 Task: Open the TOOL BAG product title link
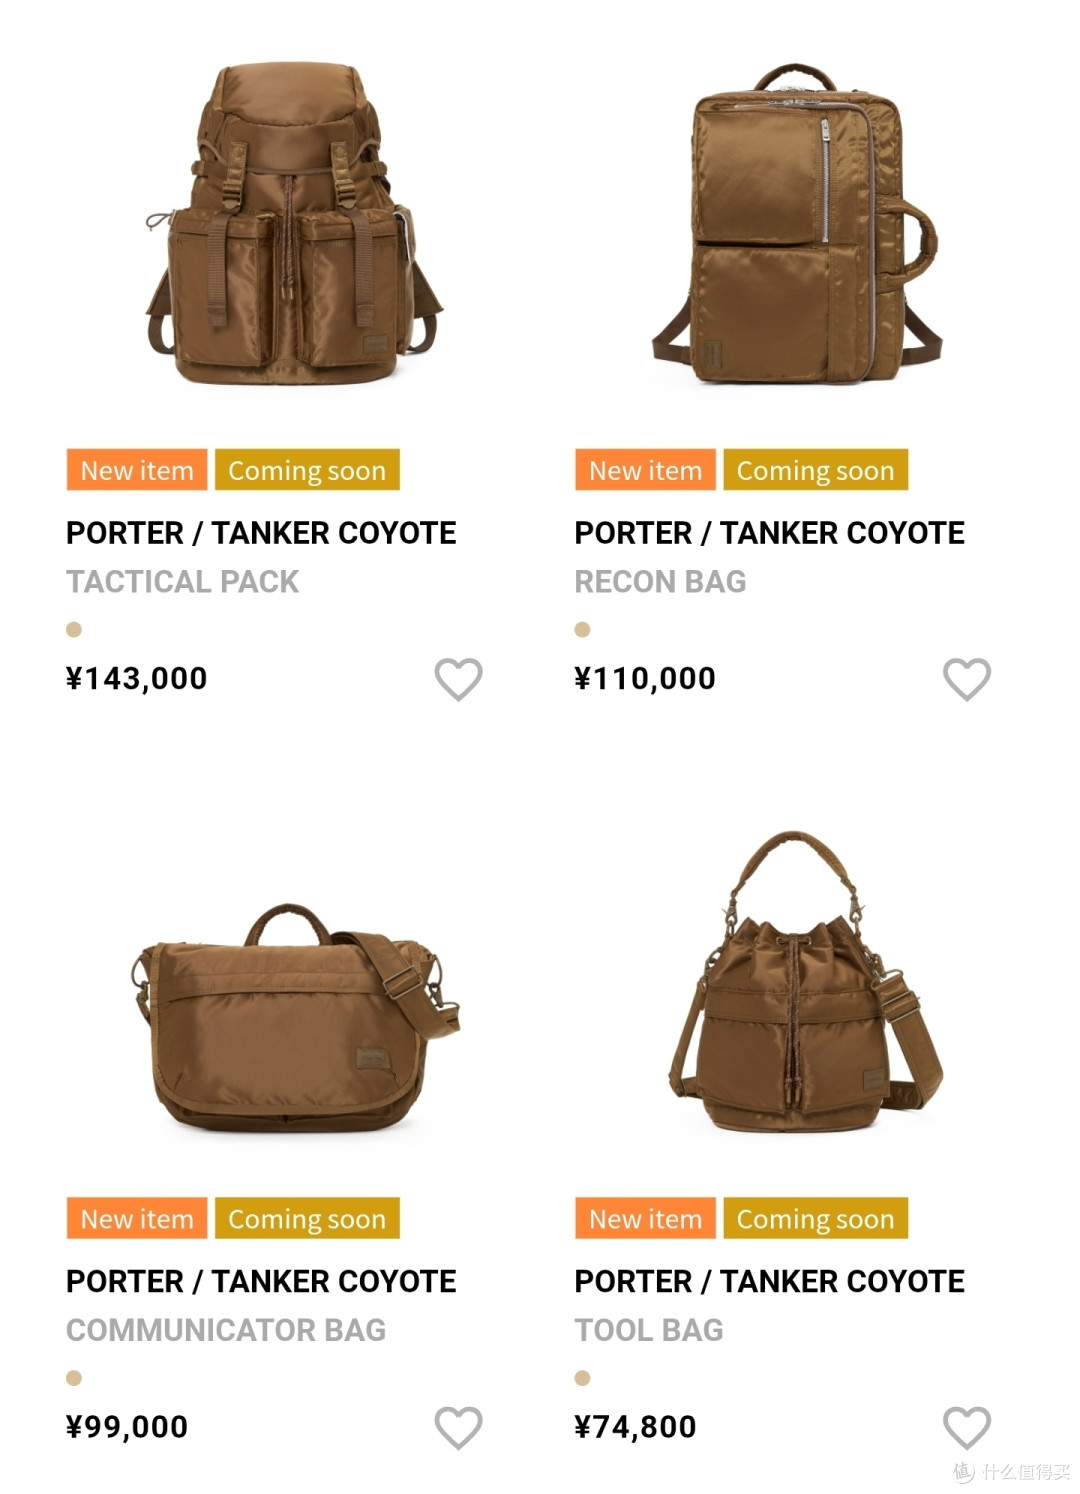[649, 1330]
